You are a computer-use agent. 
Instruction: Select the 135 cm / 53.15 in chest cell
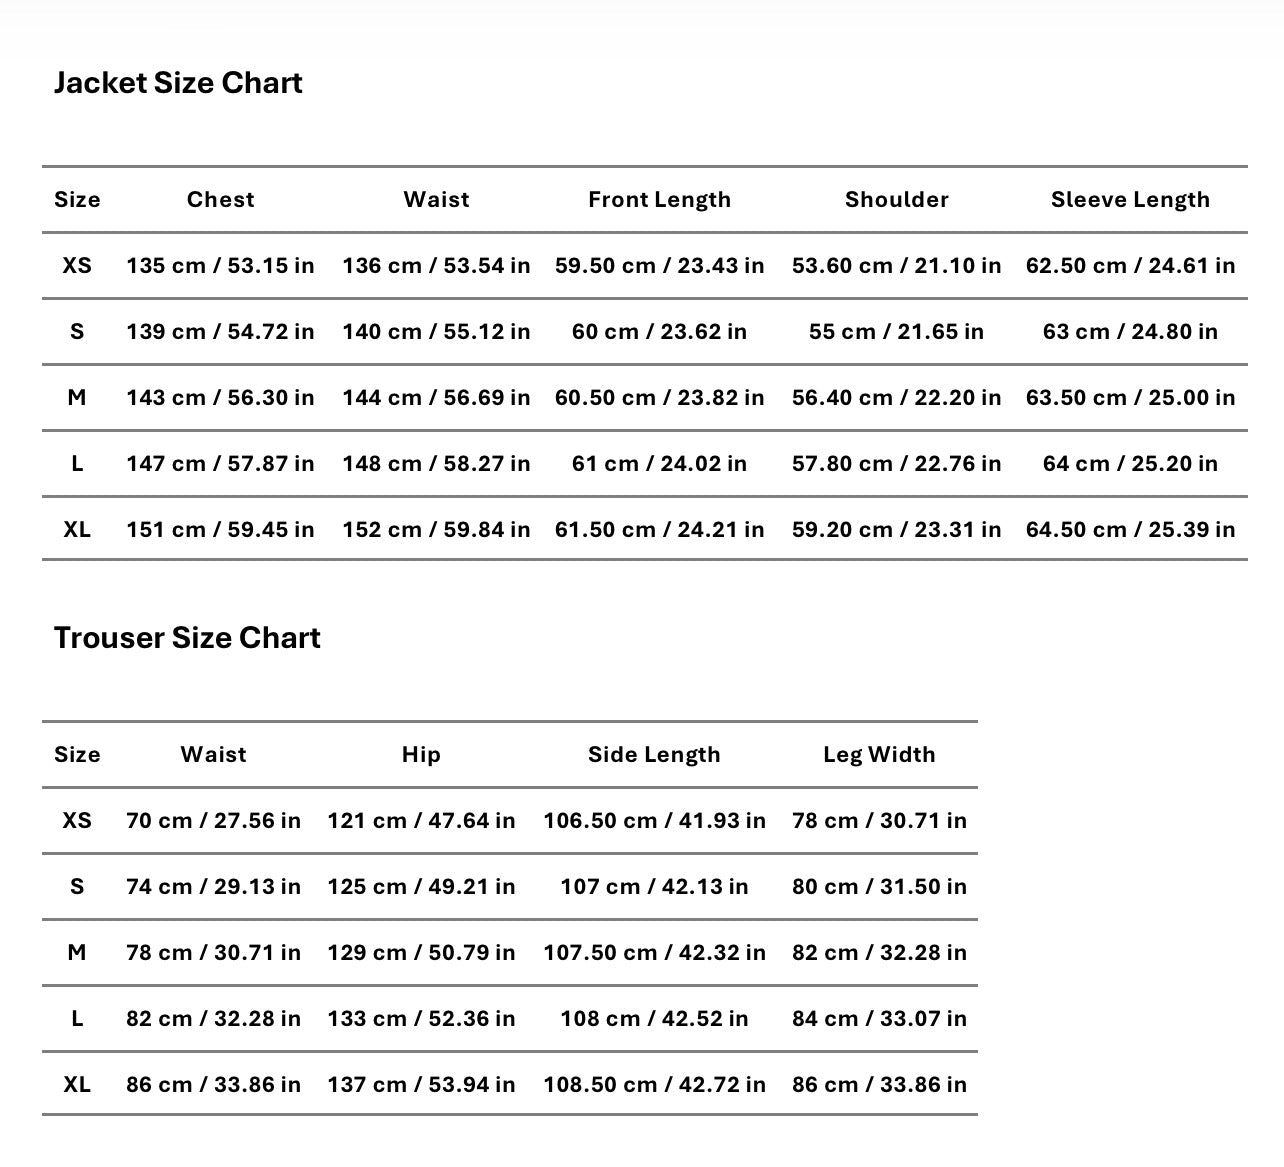(220, 266)
